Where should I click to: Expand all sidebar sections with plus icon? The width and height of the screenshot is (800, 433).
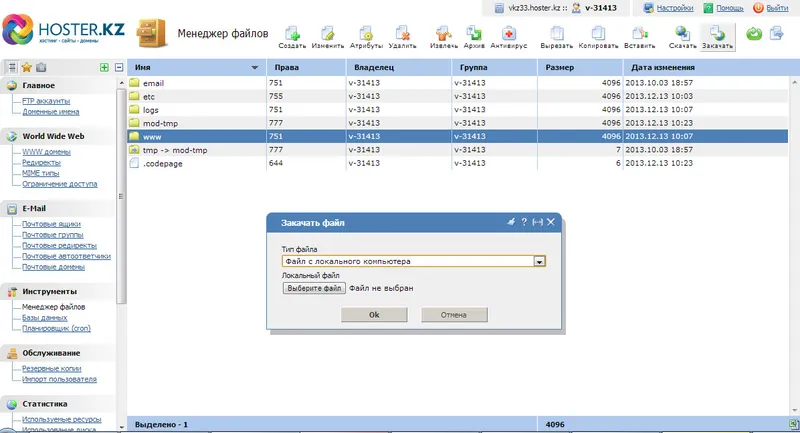tap(104, 67)
